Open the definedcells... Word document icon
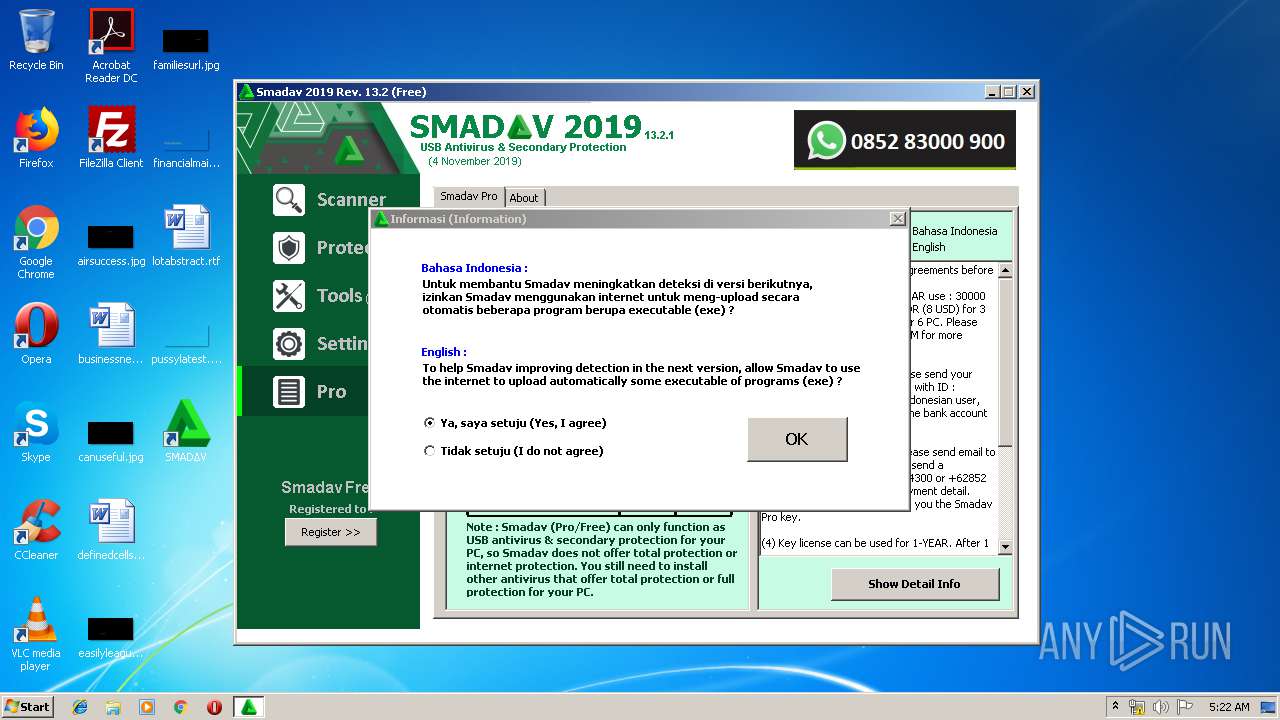Viewport: 1280px width, 720px height. pyautogui.click(x=111, y=530)
